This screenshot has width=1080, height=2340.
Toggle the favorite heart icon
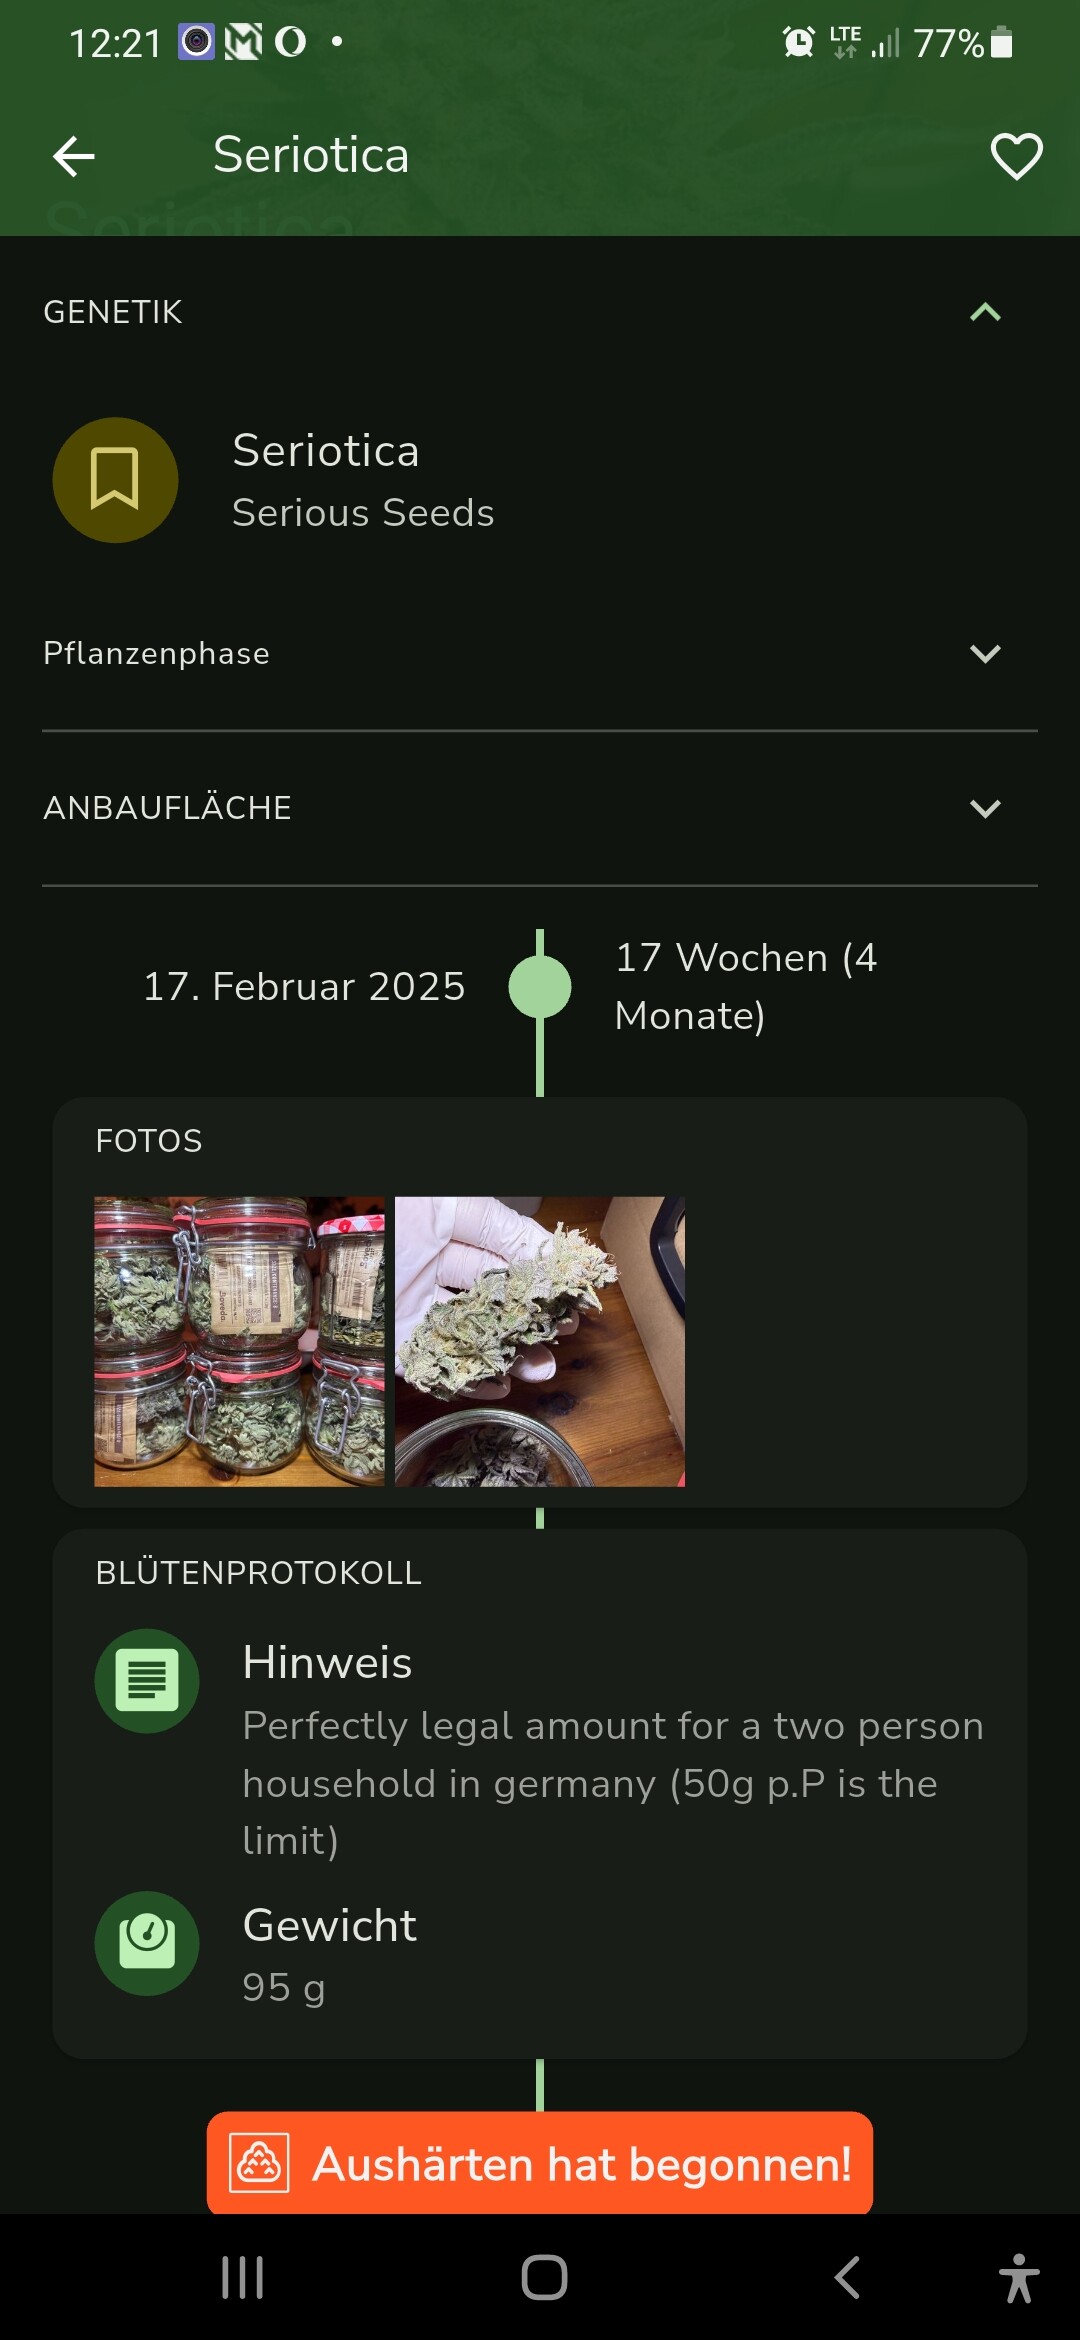tap(1016, 157)
